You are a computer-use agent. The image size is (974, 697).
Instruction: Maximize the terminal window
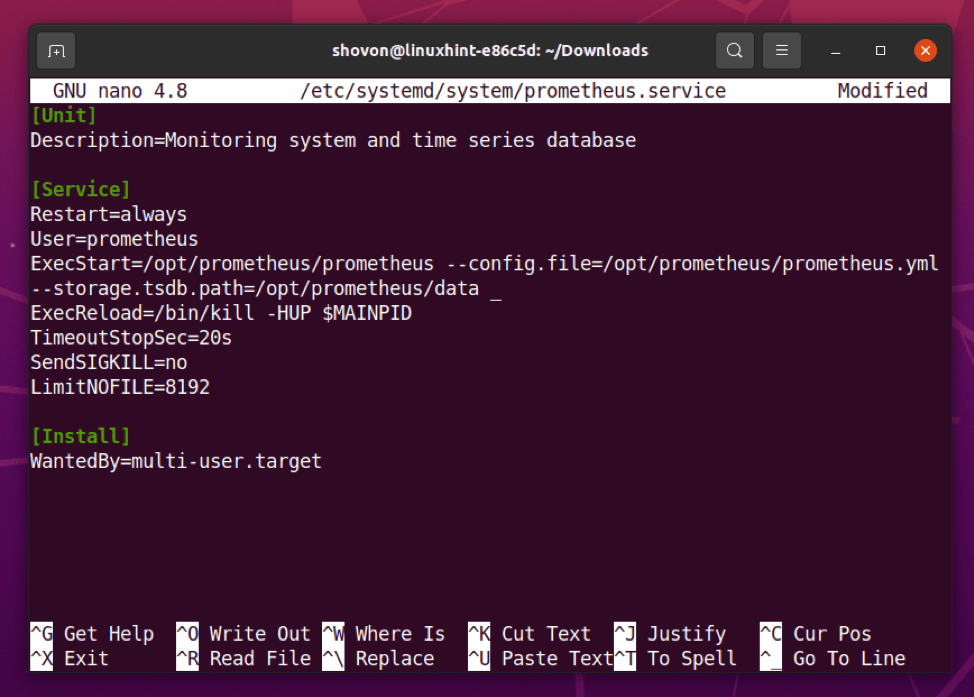coord(880,51)
